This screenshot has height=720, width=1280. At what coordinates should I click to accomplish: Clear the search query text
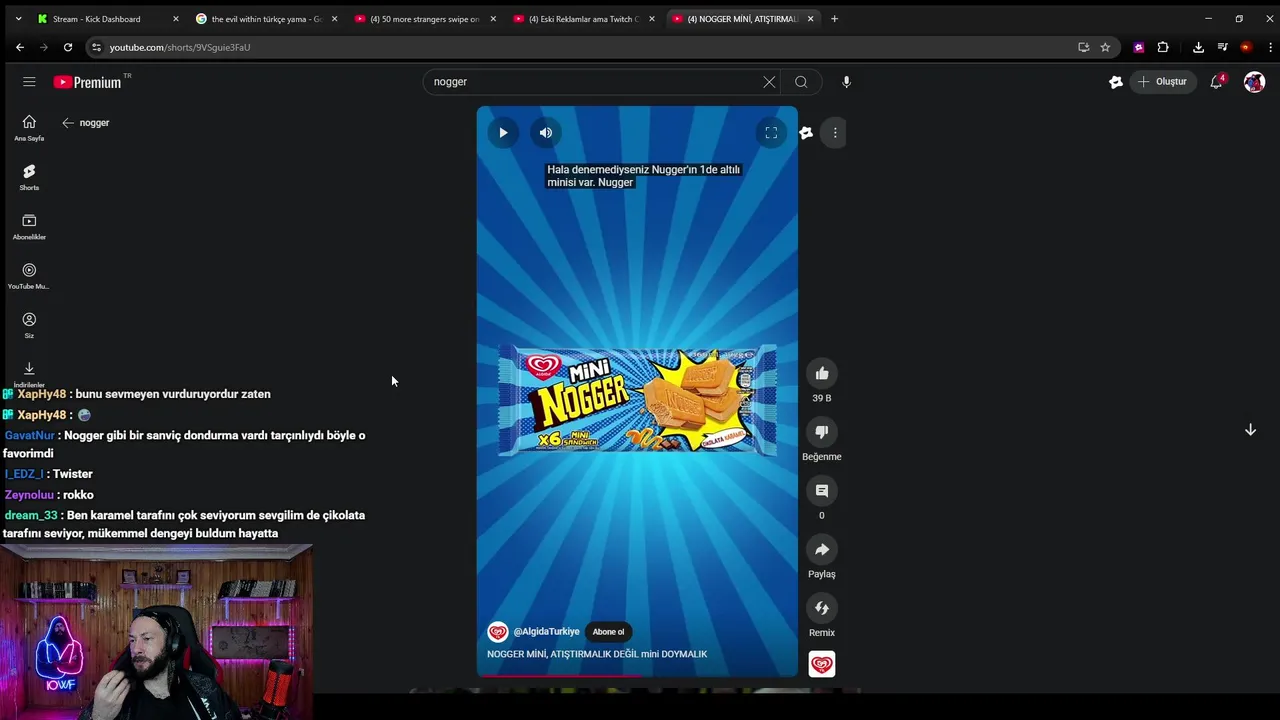click(x=769, y=82)
